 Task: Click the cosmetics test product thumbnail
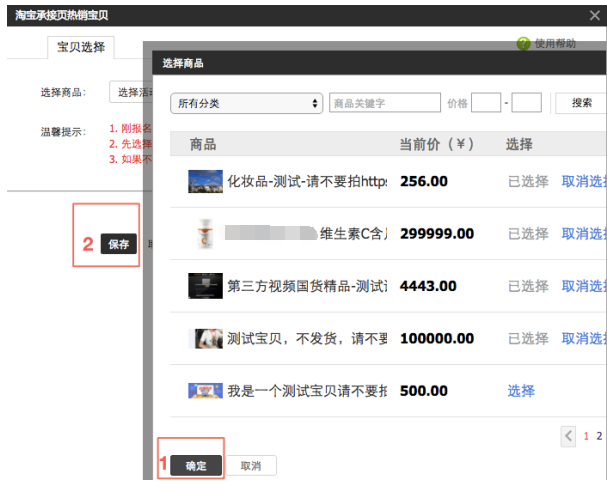coord(205,182)
